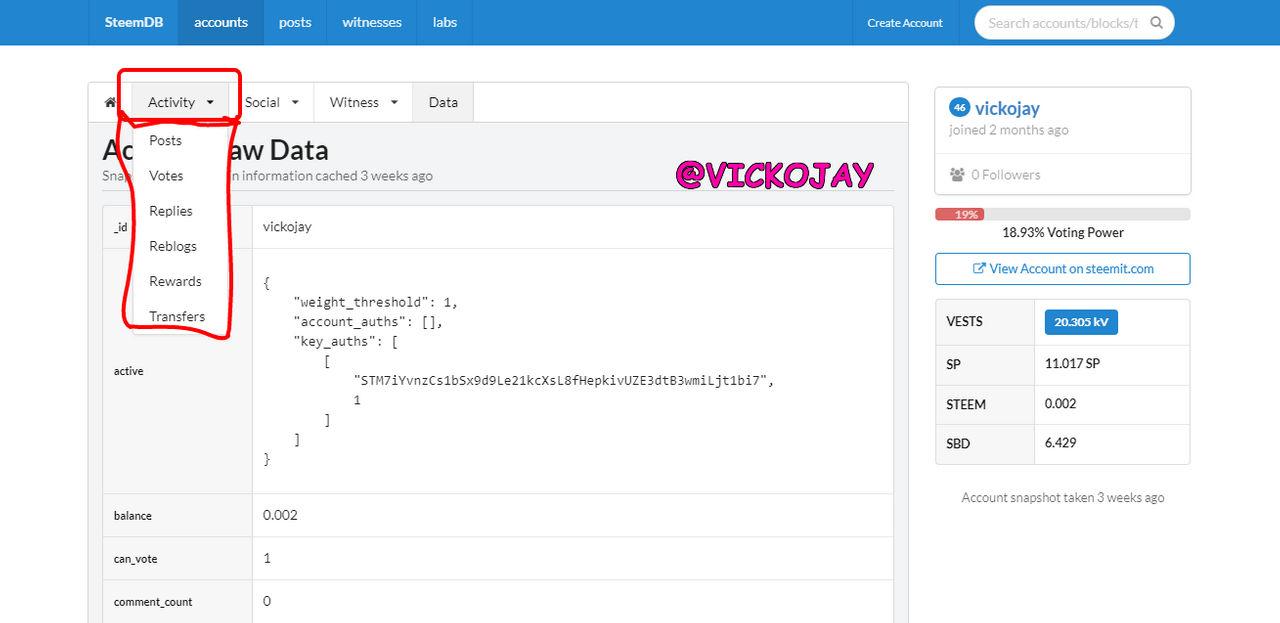Click the STM7iYvnz active key string
Screen dimensions: 1280x623
coord(564,381)
